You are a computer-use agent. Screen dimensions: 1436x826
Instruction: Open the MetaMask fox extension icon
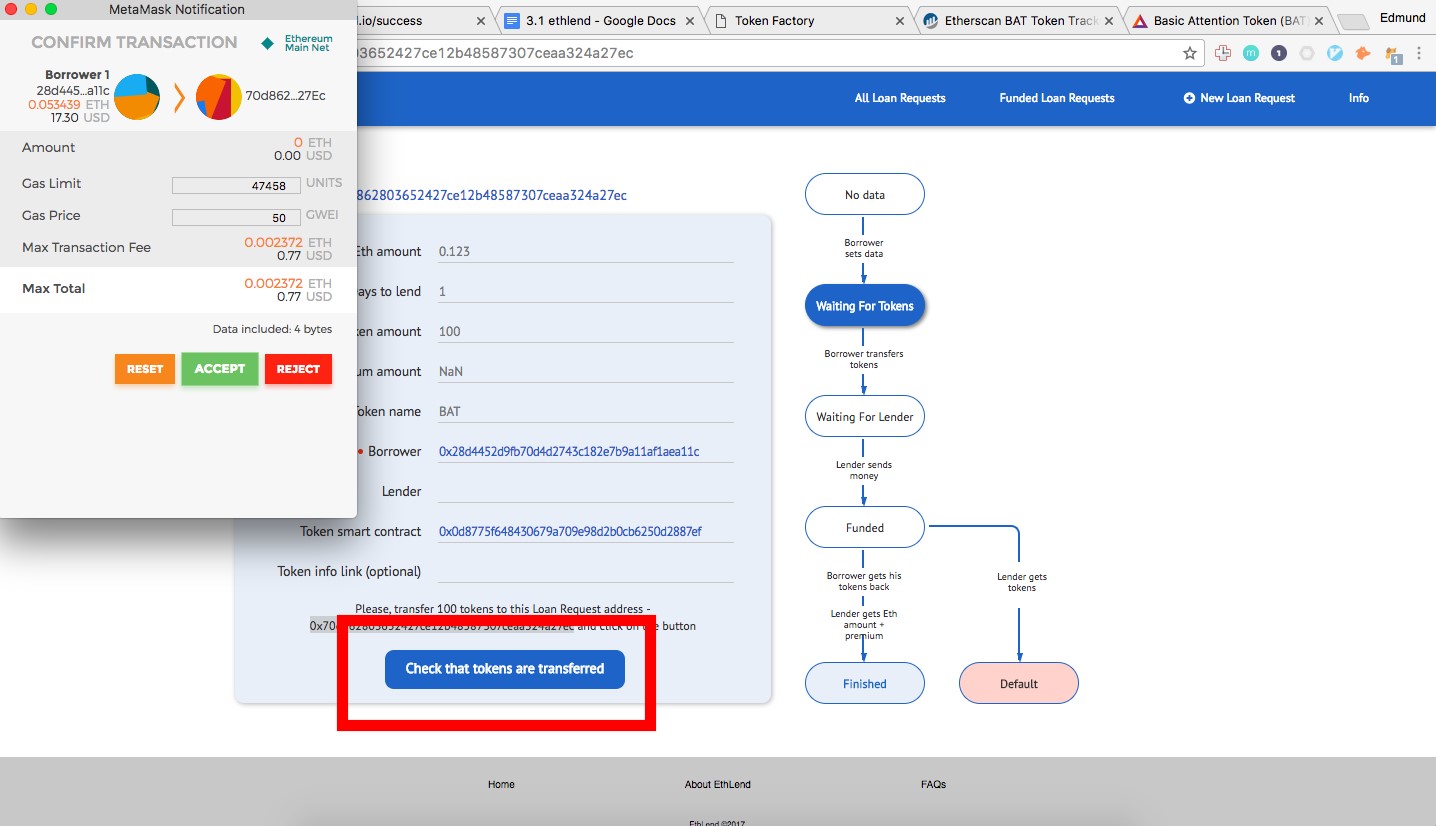[1362, 53]
